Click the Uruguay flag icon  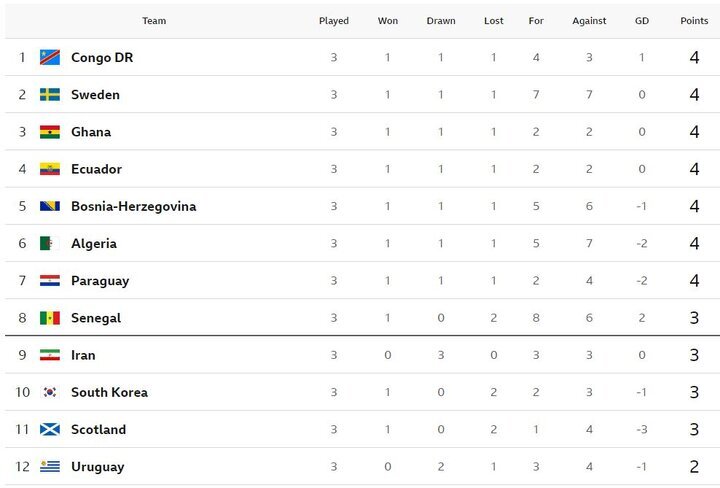[50, 466]
